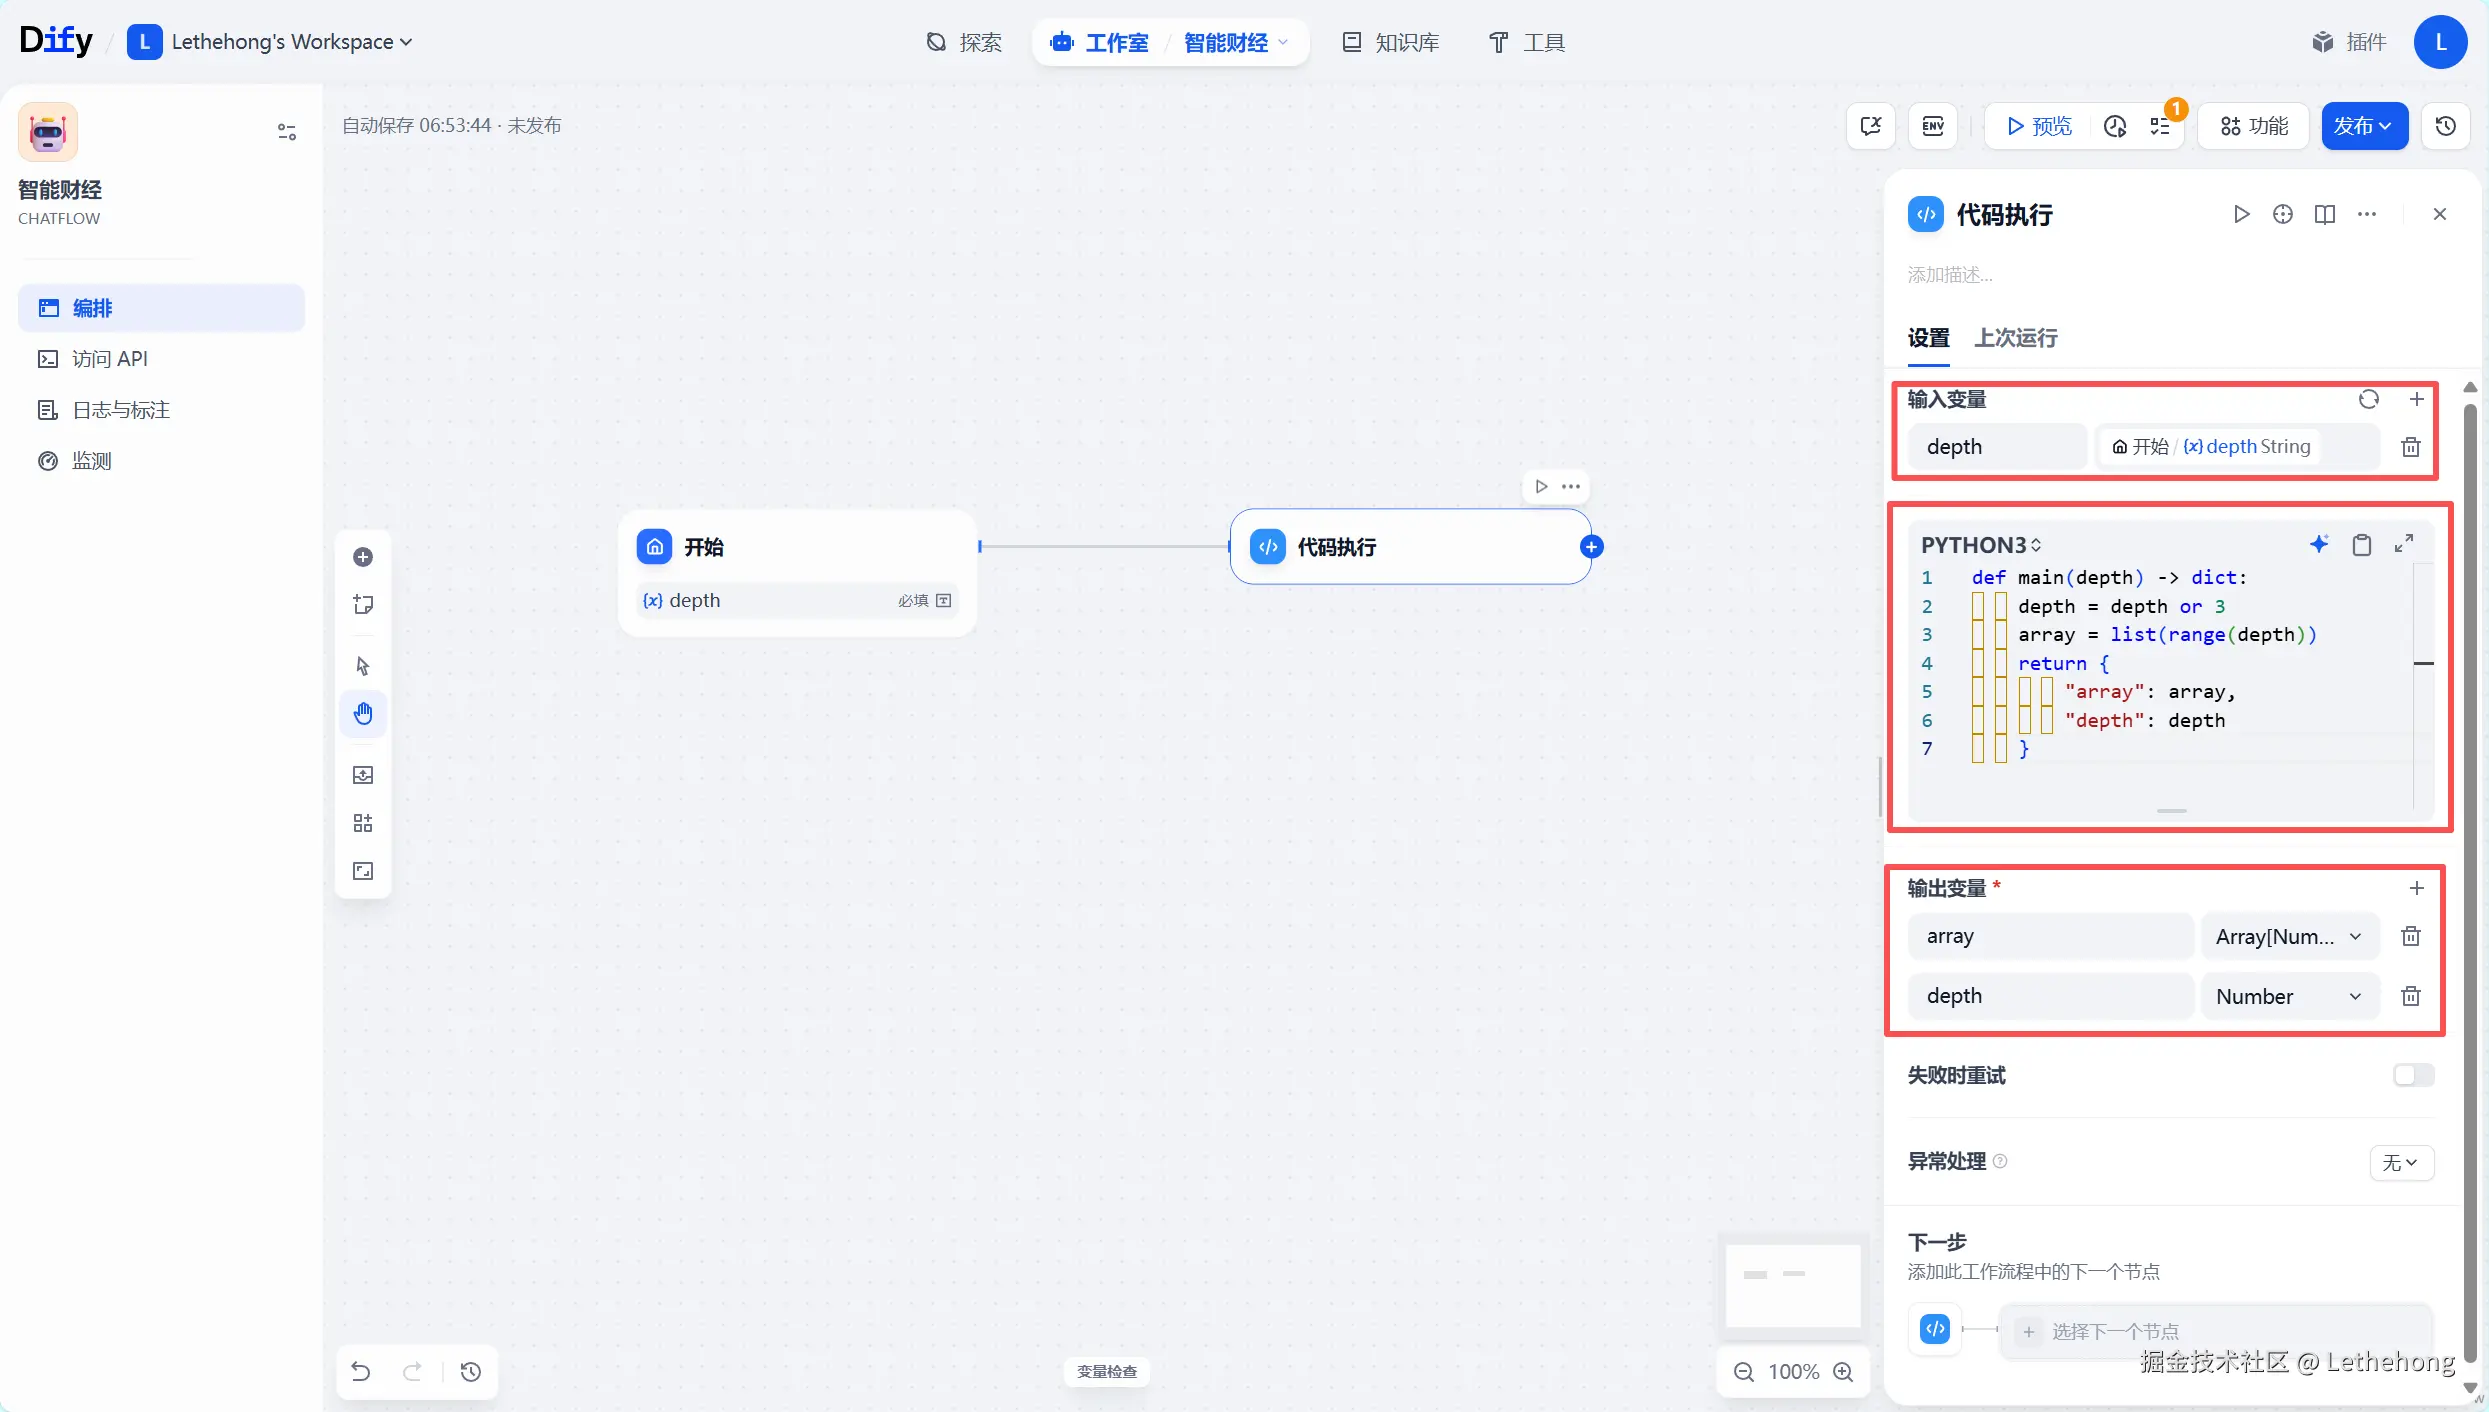Image resolution: width=2489 pixels, height=1412 pixels.
Task: Expand the code editor to fullscreen
Action: 2404,543
